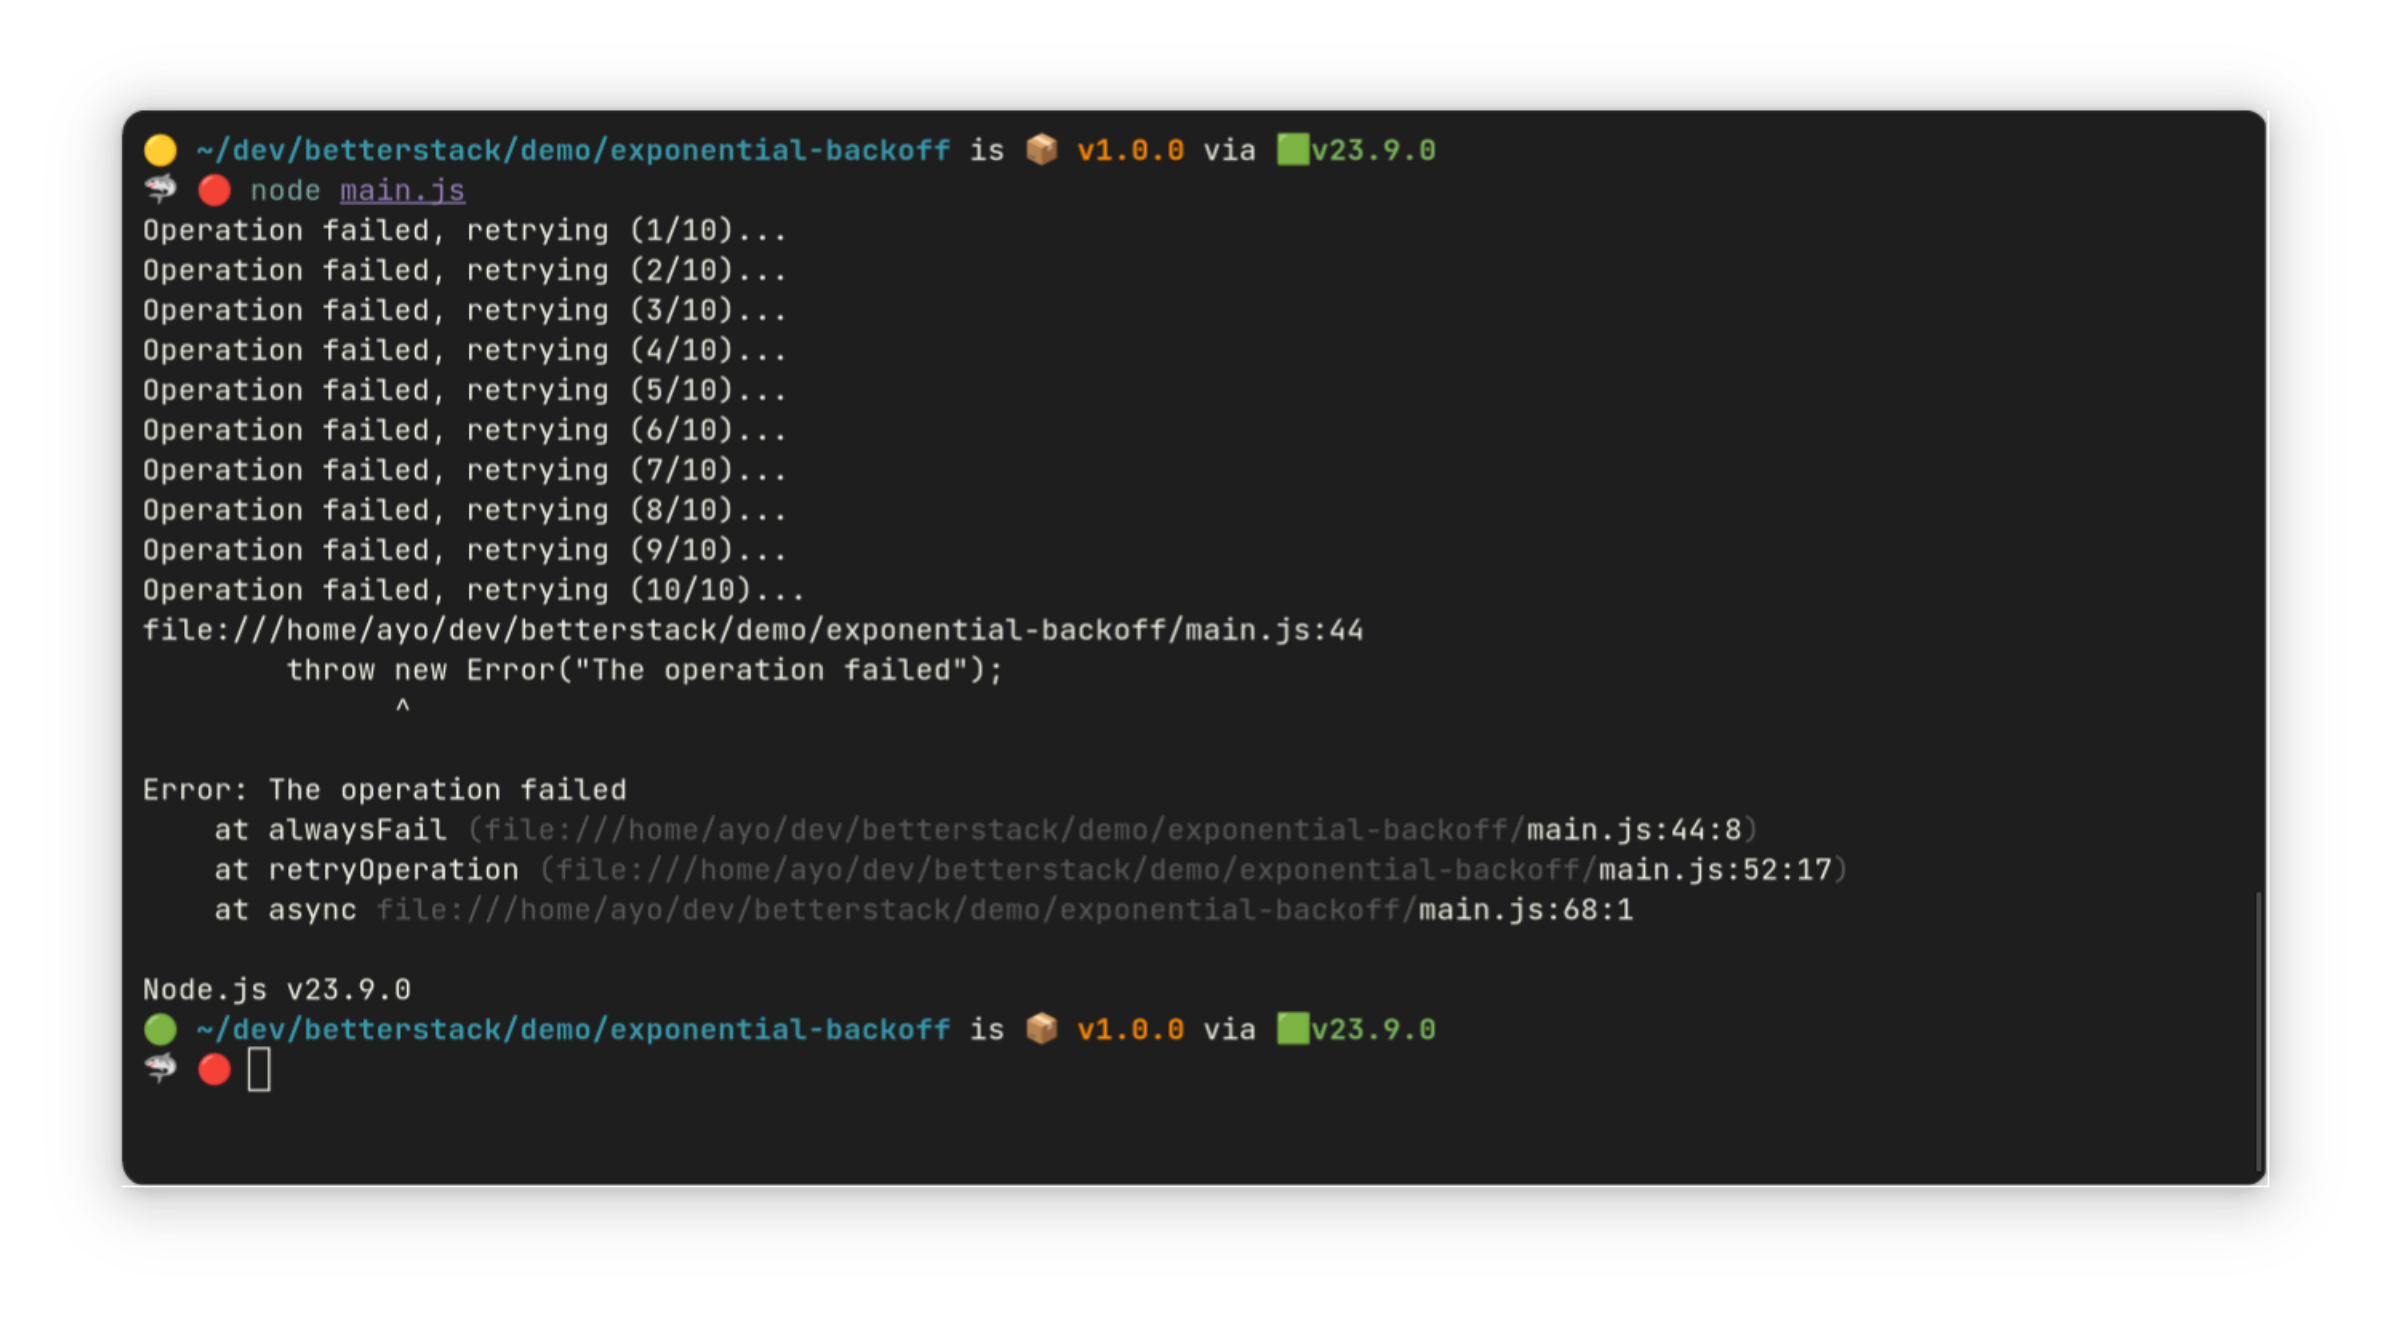Click the cursor block at the empty prompt
Viewport: 2390px width, 1320px height.
click(259, 1070)
